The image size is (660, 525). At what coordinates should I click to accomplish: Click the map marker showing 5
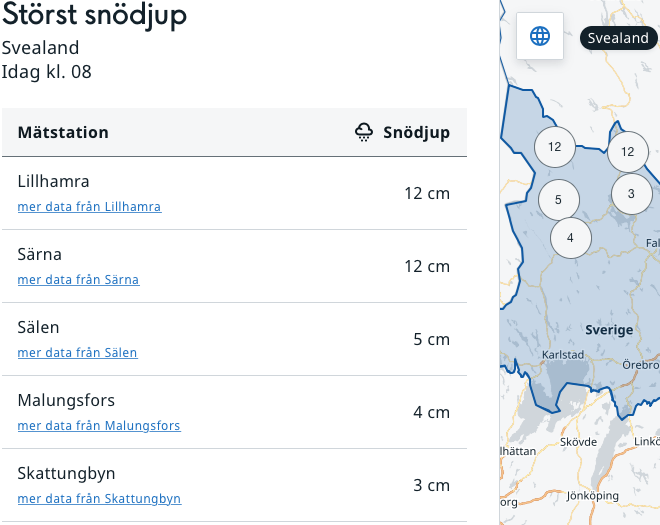(x=558, y=200)
